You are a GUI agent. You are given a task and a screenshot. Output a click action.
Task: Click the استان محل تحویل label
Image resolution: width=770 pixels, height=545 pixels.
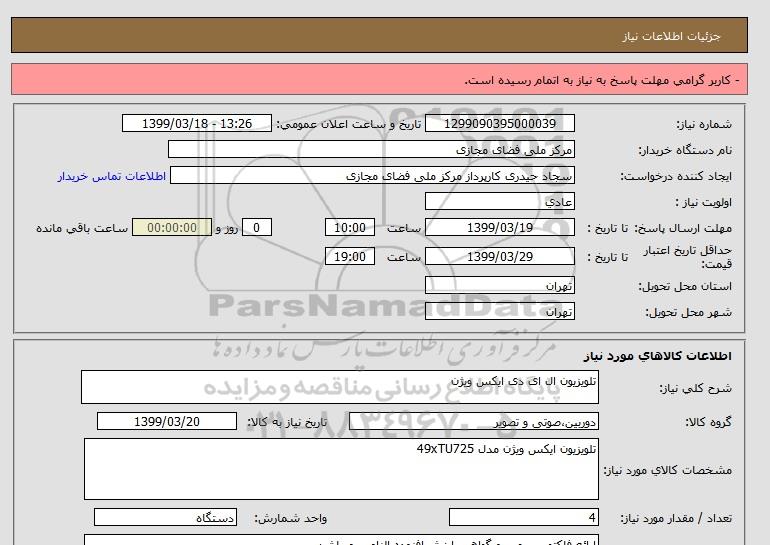685,286
